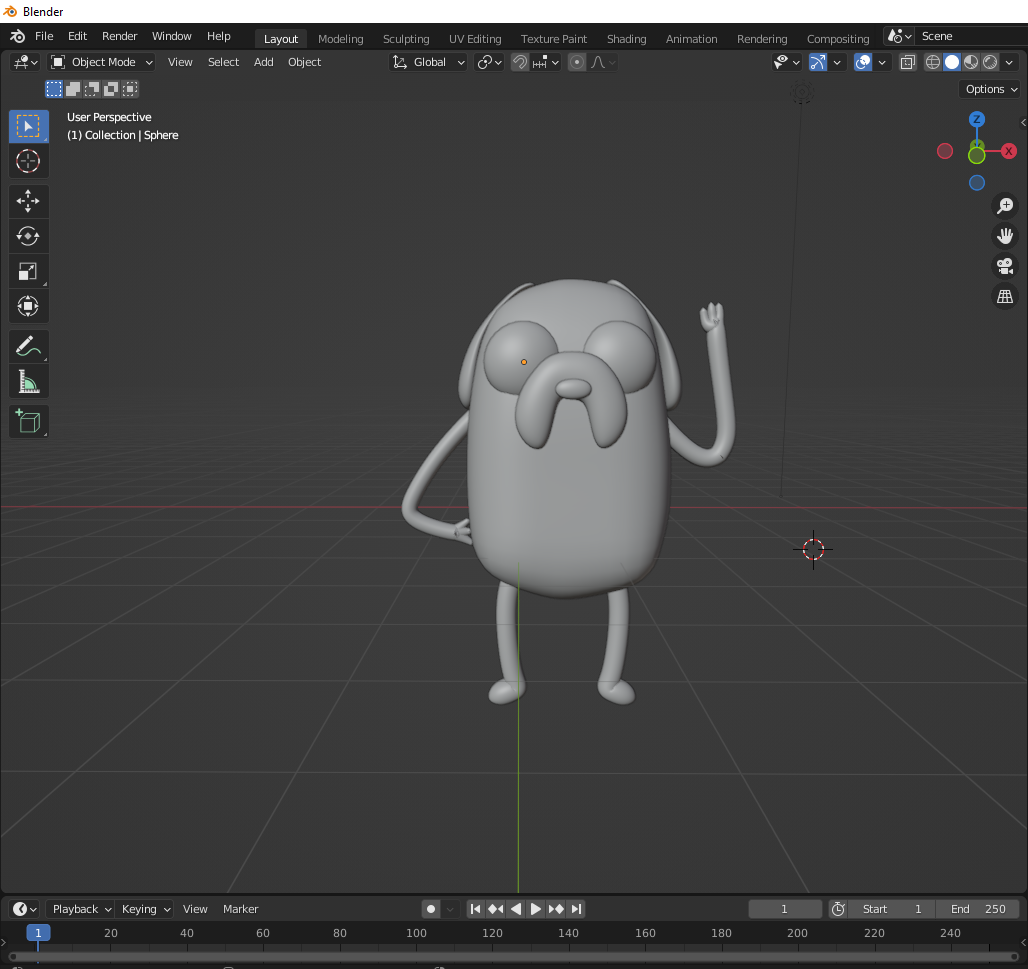Play the animation forward
Viewport: 1028px width, 969px height.
(x=536, y=909)
